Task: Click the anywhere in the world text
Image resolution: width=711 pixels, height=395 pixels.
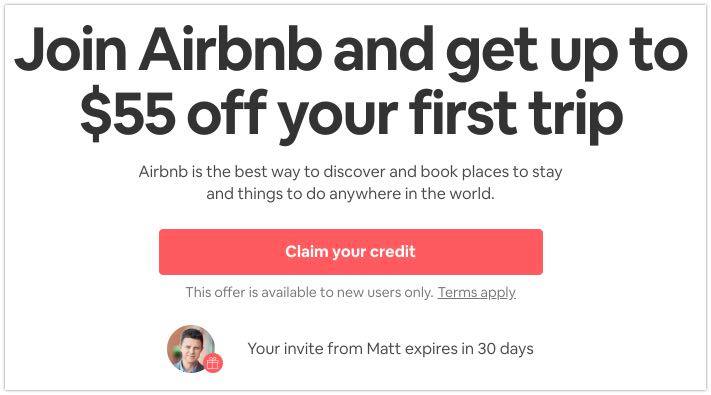Action: [x=411, y=194]
